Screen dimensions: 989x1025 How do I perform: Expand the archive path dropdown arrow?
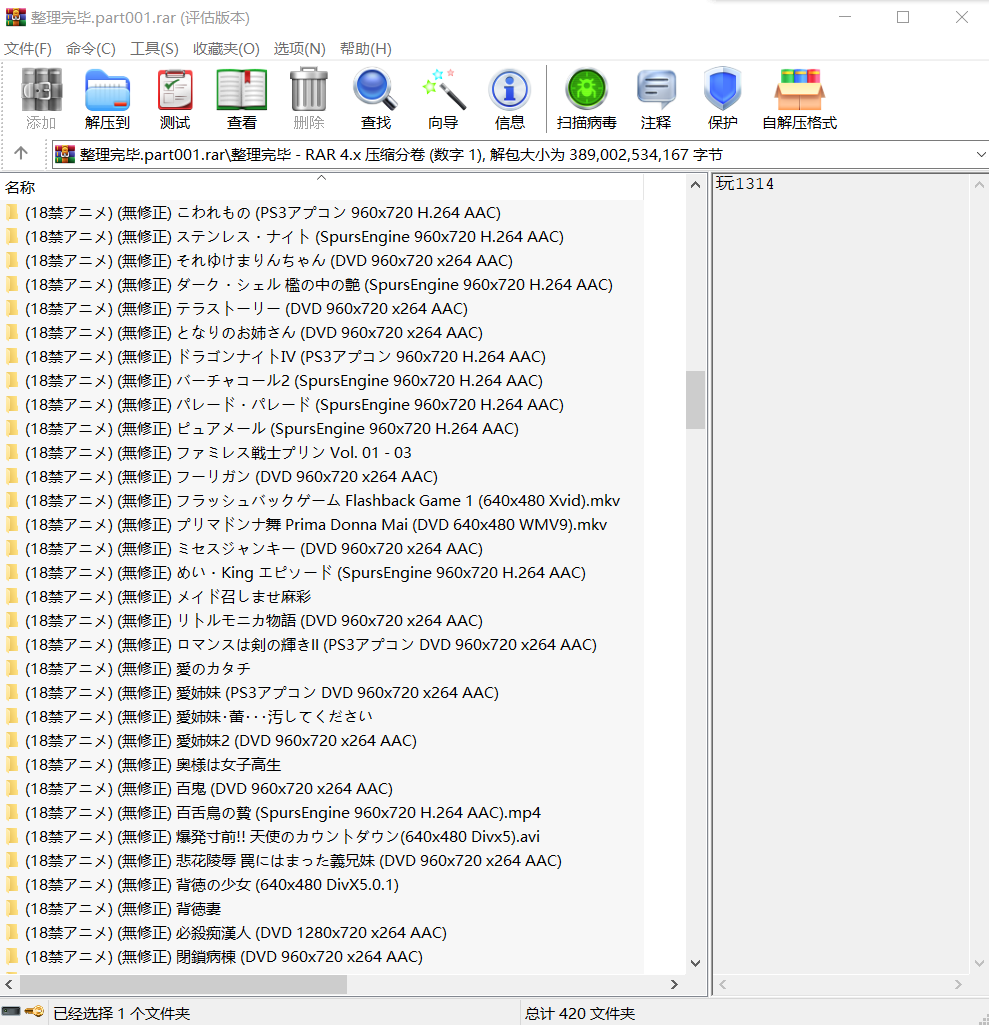click(981, 155)
